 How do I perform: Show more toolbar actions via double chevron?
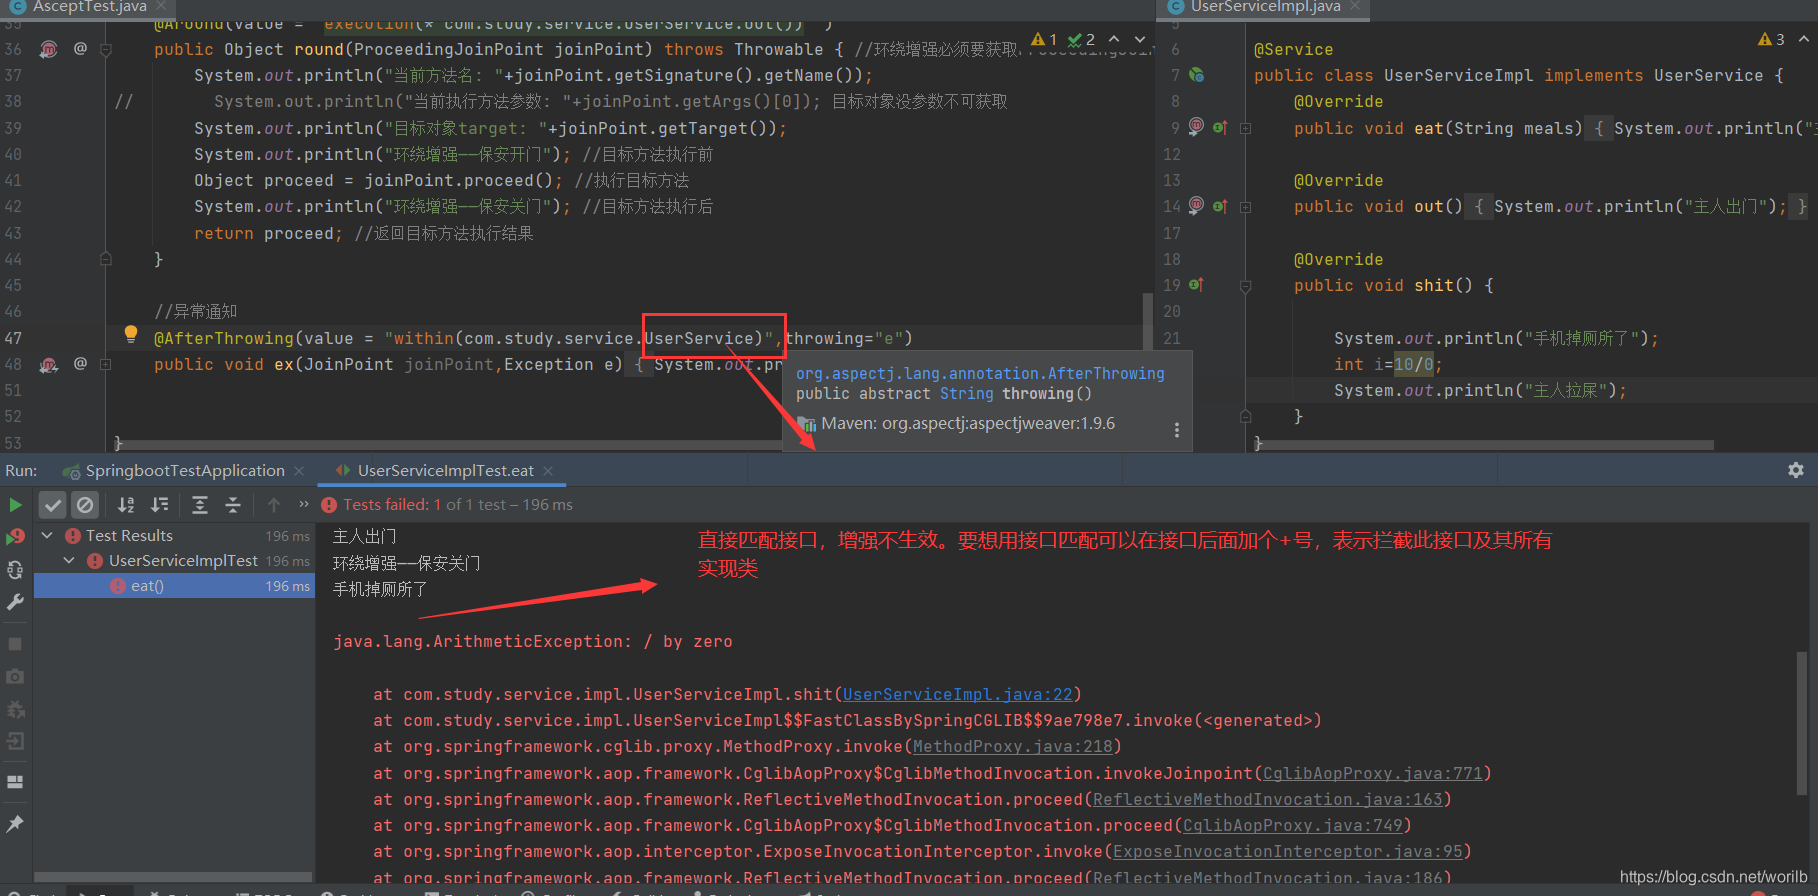(x=304, y=504)
